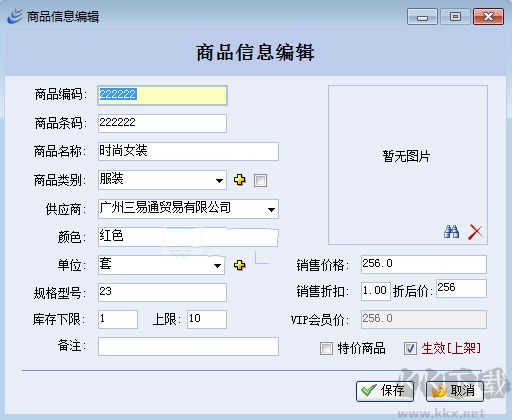This screenshot has height=420, width=512.
Task: Save the product with 保存 button
Action: pos(385,391)
